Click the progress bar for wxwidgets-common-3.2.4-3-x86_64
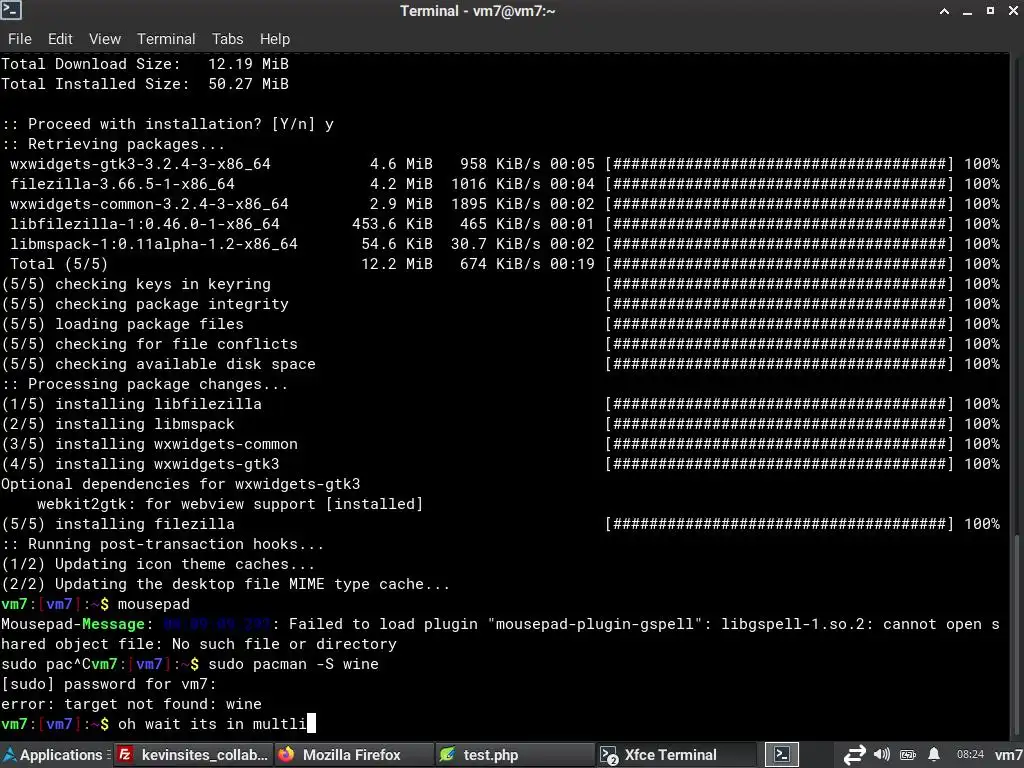This screenshot has height=768, width=1024. coord(780,204)
